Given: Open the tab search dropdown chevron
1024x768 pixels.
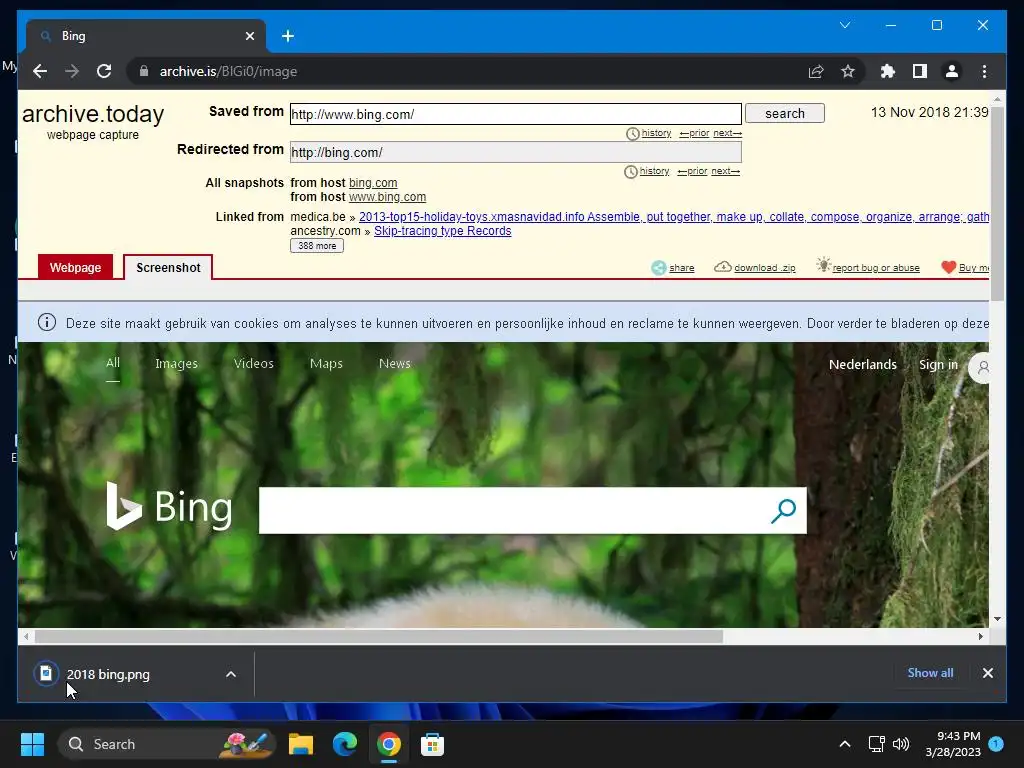Looking at the screenshot, I should tap(844, 25).
